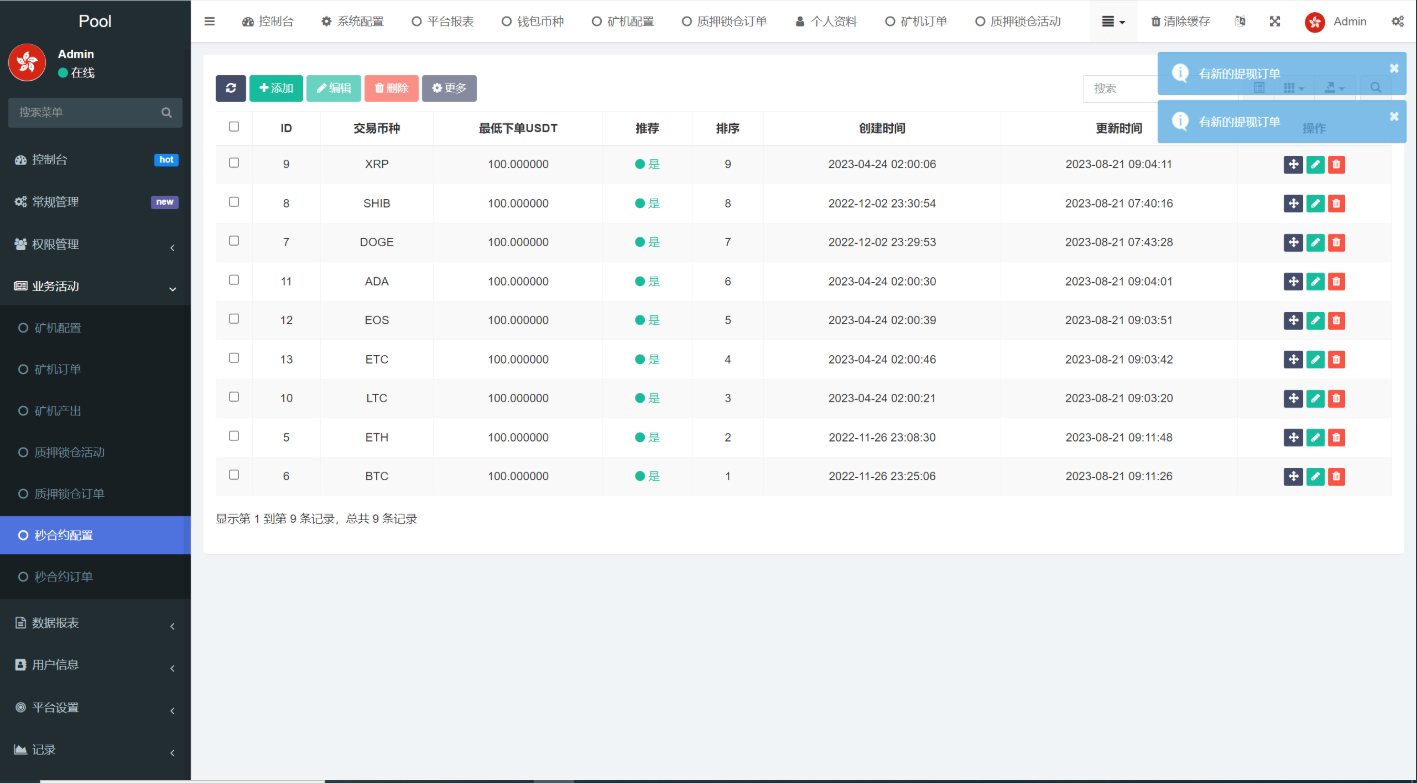Viewport: 1417px width, 783px height.
Task: Delete the SHIB row
Action: click(x=1336, y=203)
